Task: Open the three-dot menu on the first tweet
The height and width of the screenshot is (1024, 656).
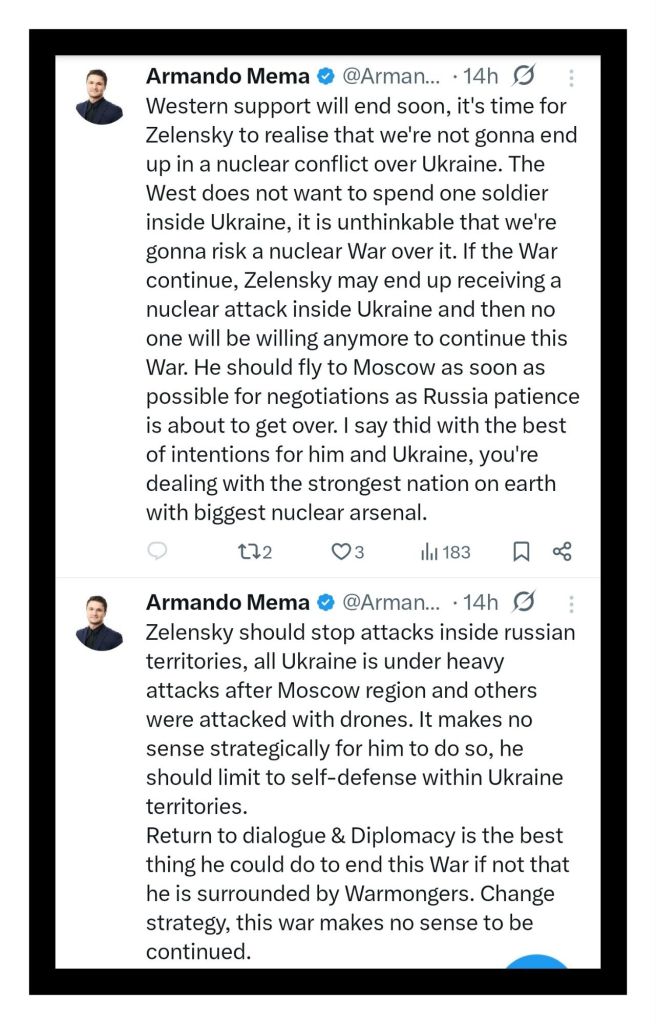Action: point(571,76)
